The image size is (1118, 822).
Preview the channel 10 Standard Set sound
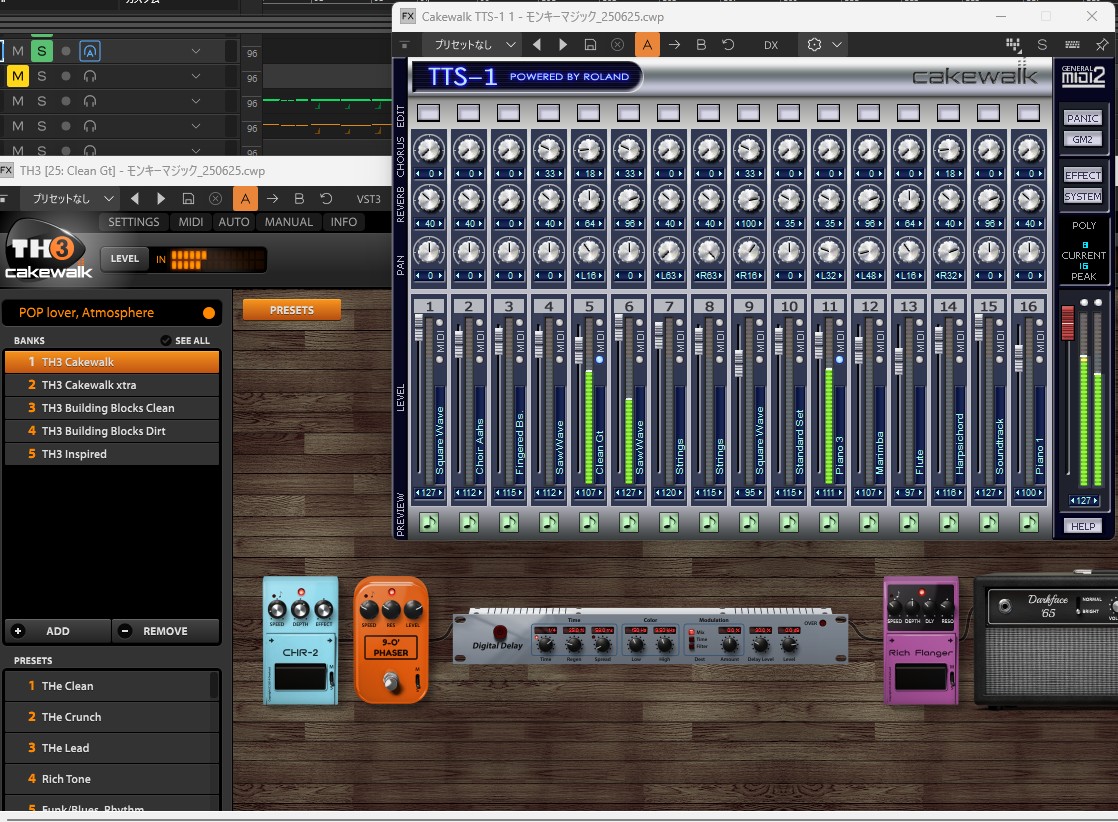(789, 523)
